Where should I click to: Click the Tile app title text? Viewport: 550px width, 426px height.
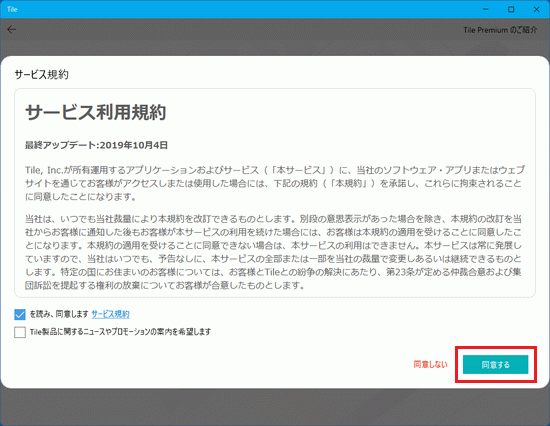point(12,9)
